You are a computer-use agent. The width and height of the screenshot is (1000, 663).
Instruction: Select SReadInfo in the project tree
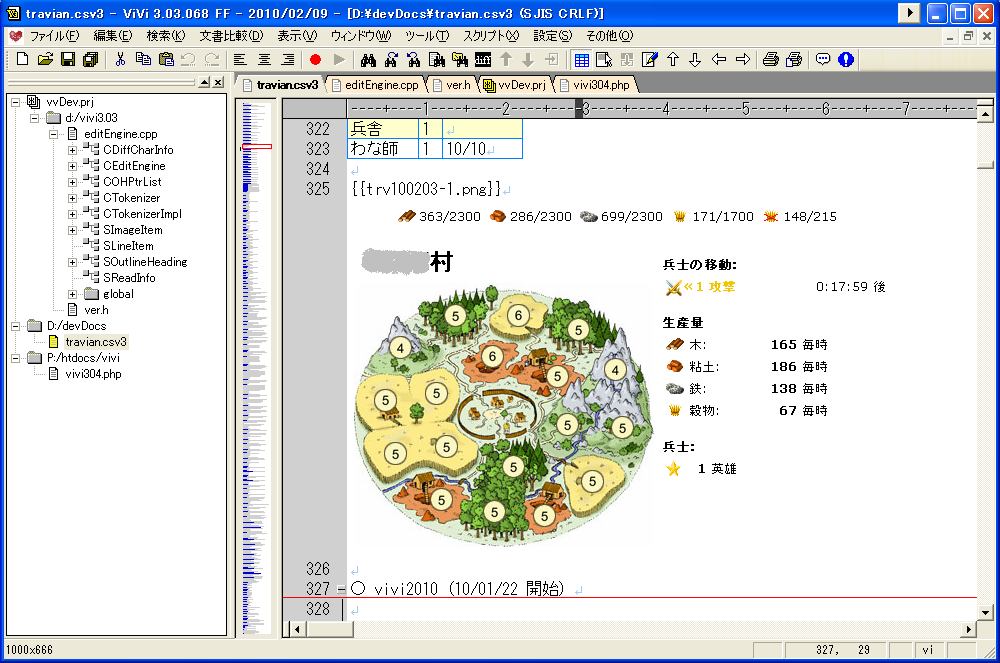pos(129,278)
